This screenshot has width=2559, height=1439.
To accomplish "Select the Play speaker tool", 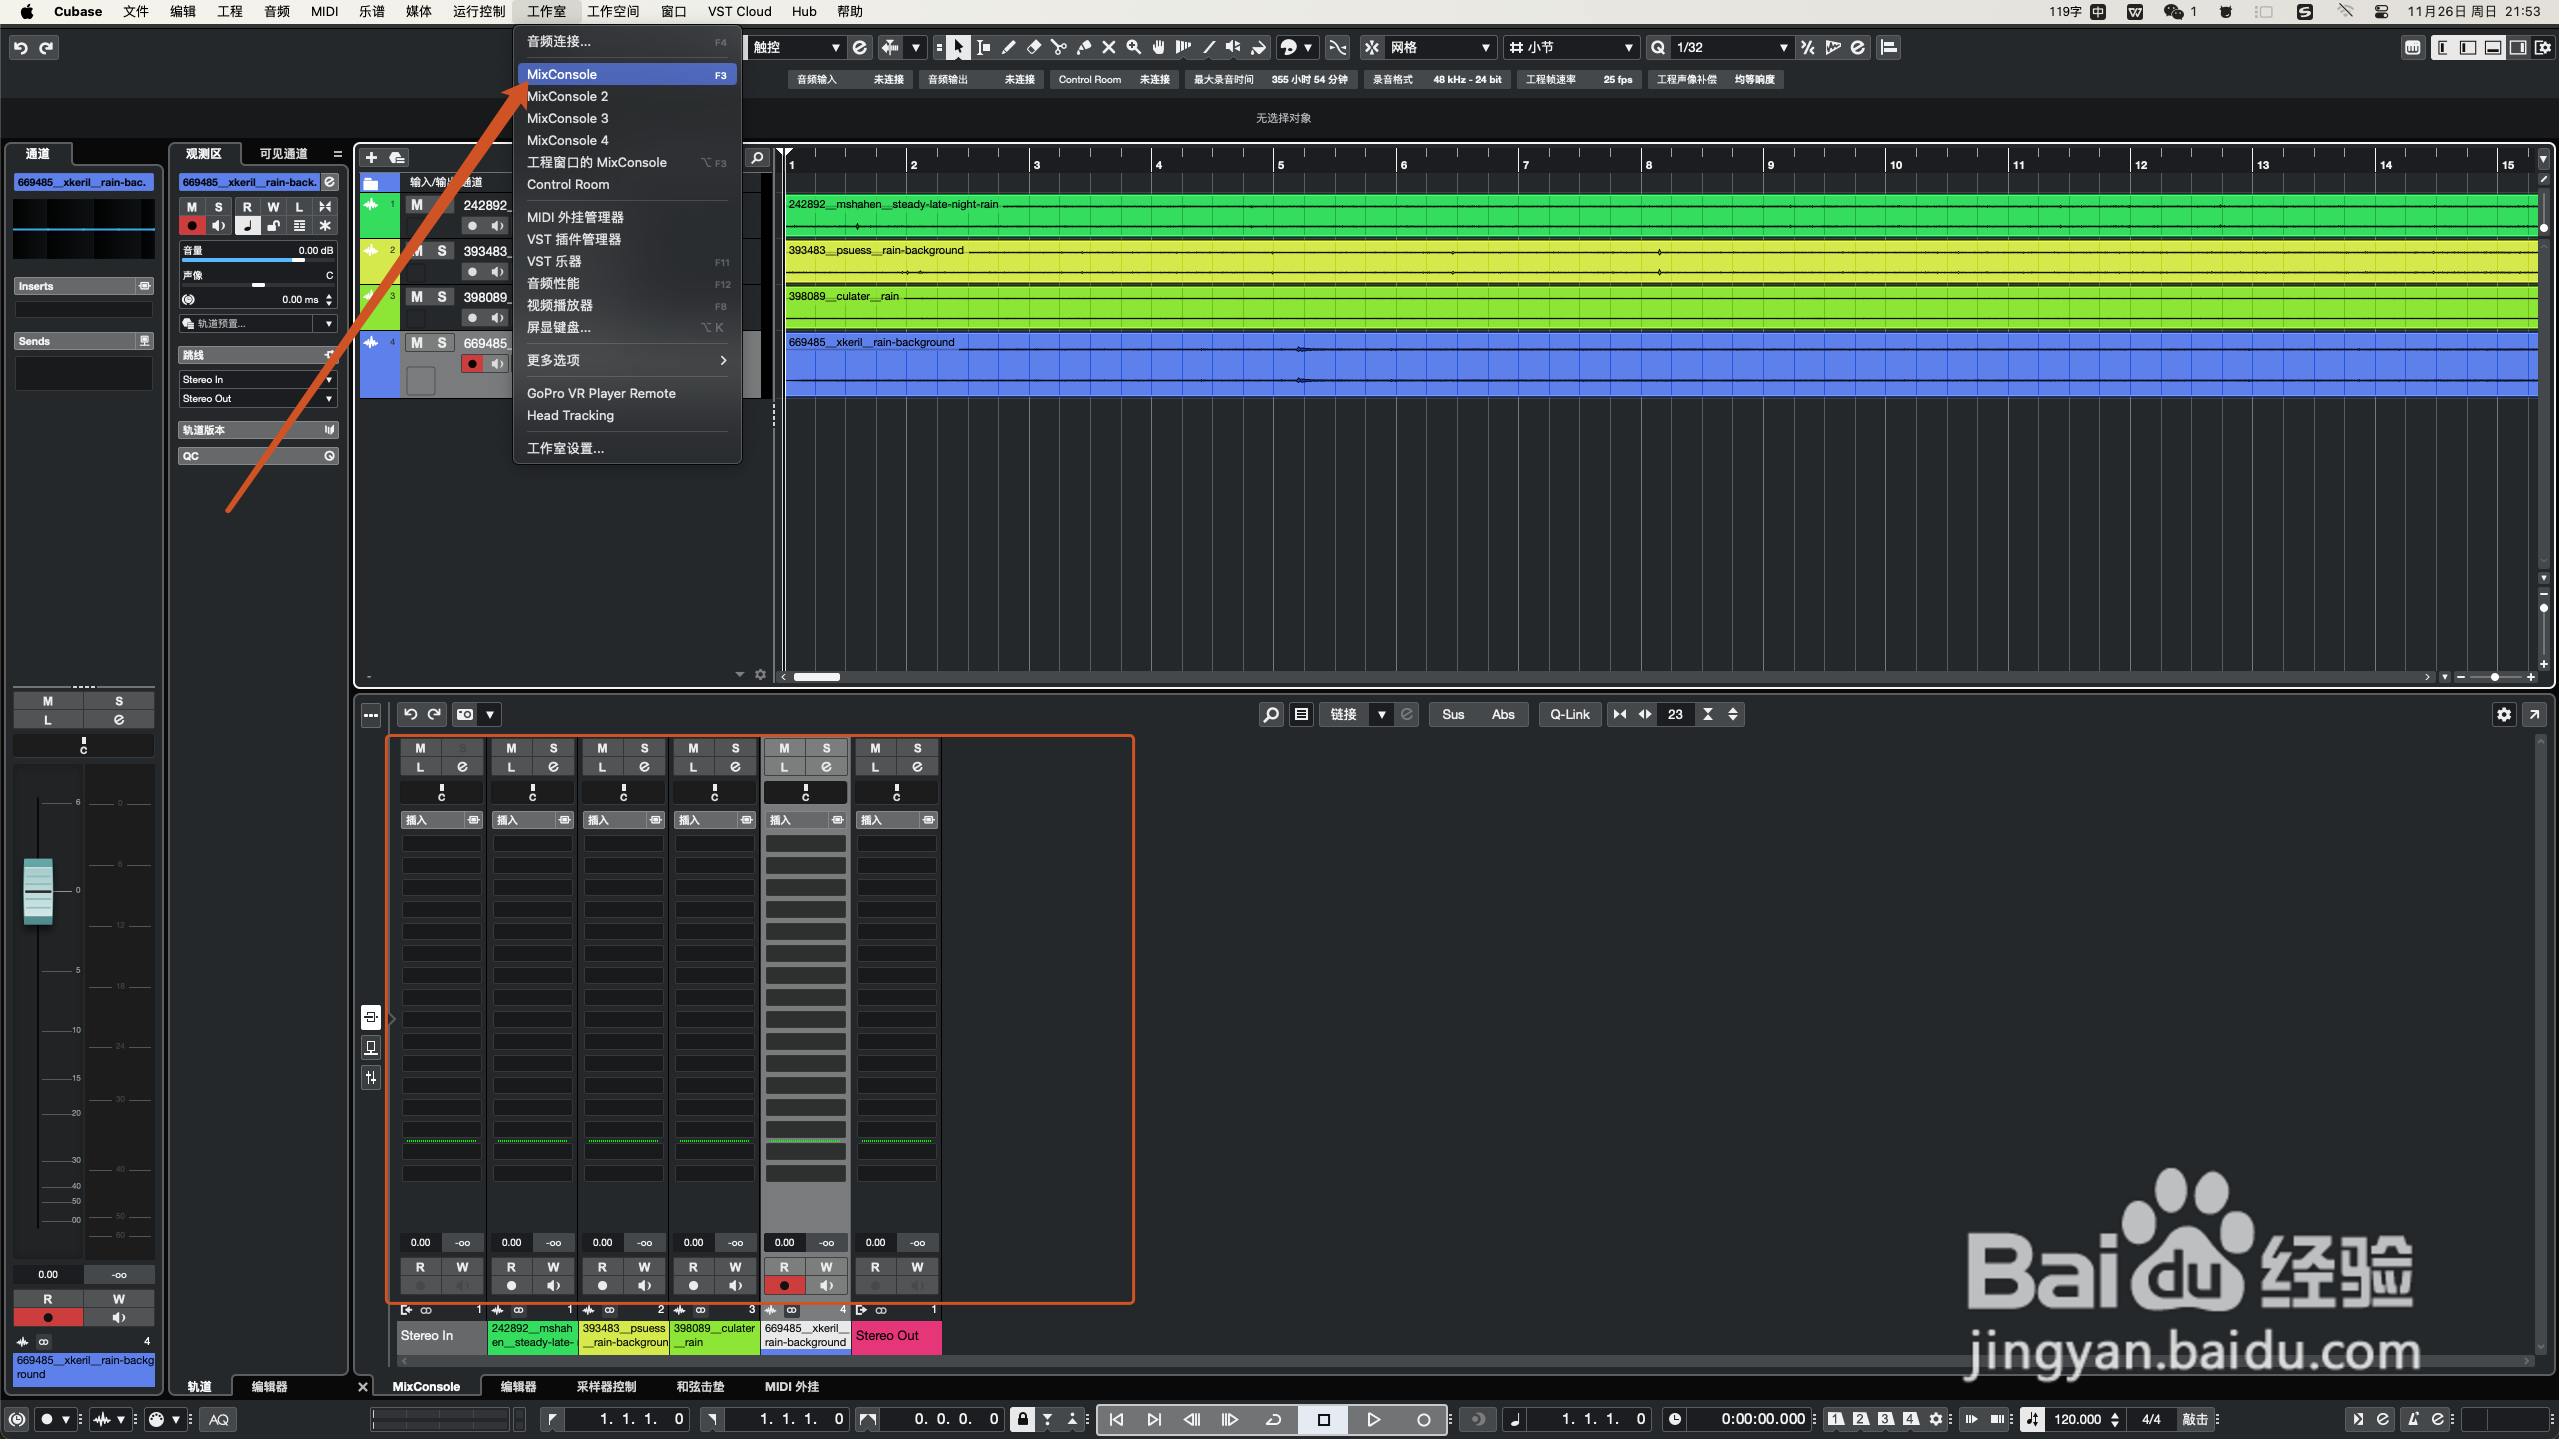I will pyautogui.click(x=1233, y=47).
